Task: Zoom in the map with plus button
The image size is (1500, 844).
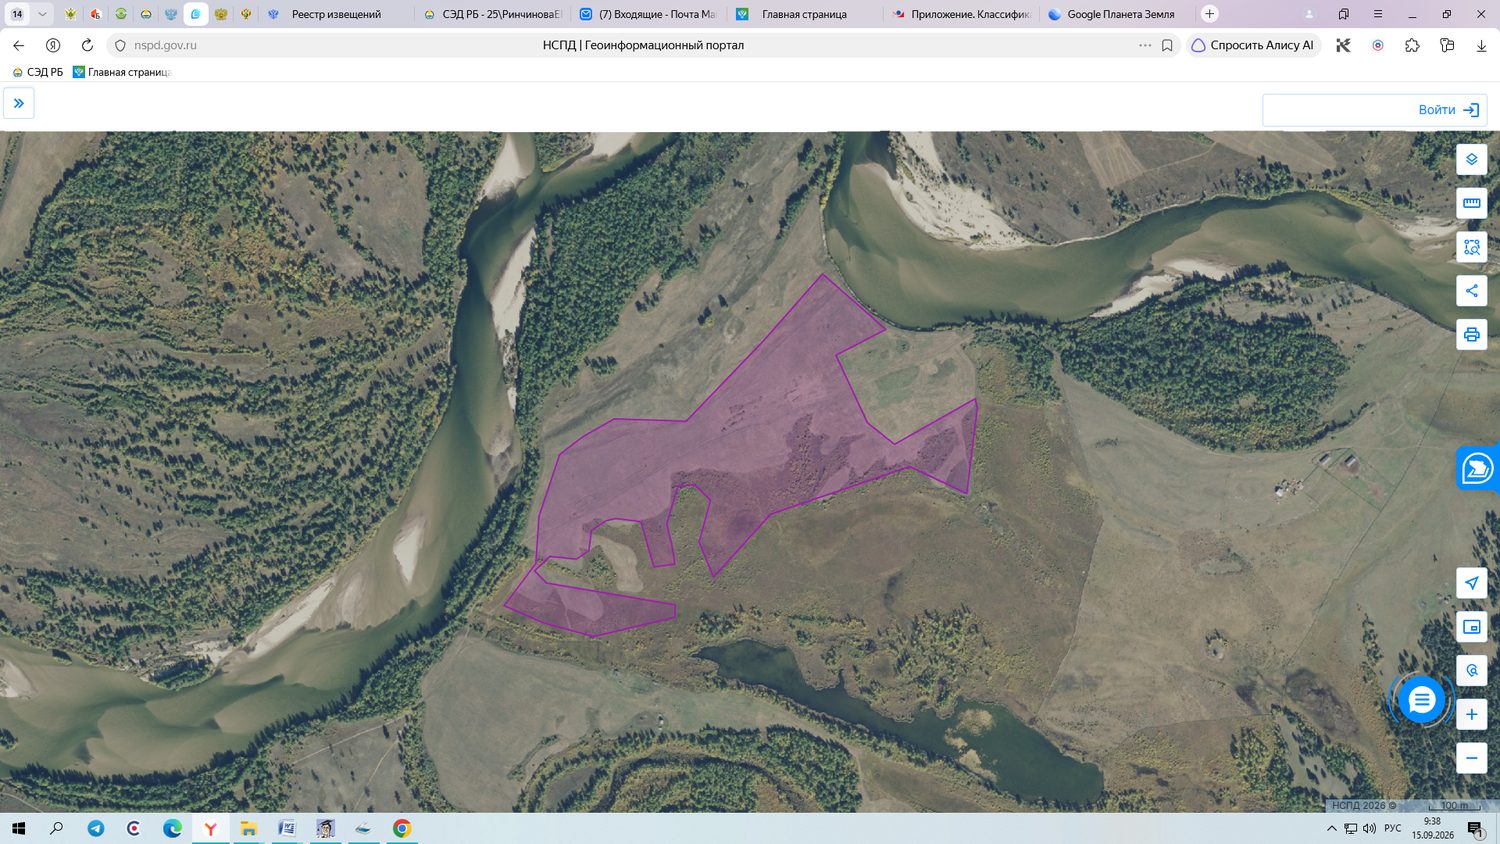Action: click(x=1471, y=714)
